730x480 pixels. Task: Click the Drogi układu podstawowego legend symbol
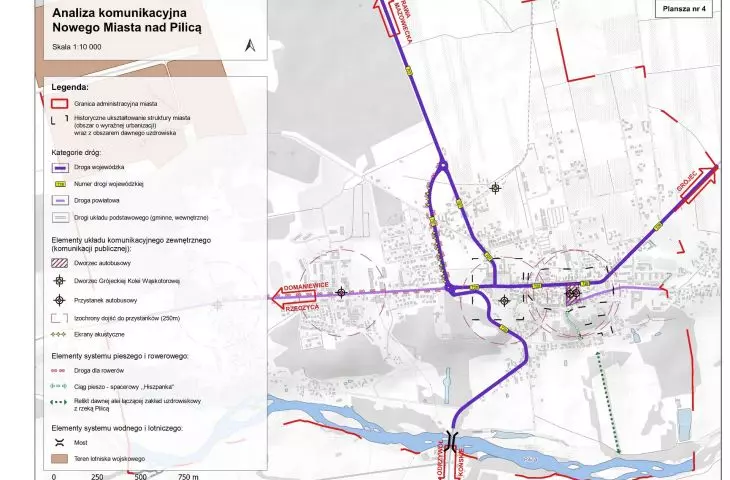pyautogui.click(x=60, y=217)
